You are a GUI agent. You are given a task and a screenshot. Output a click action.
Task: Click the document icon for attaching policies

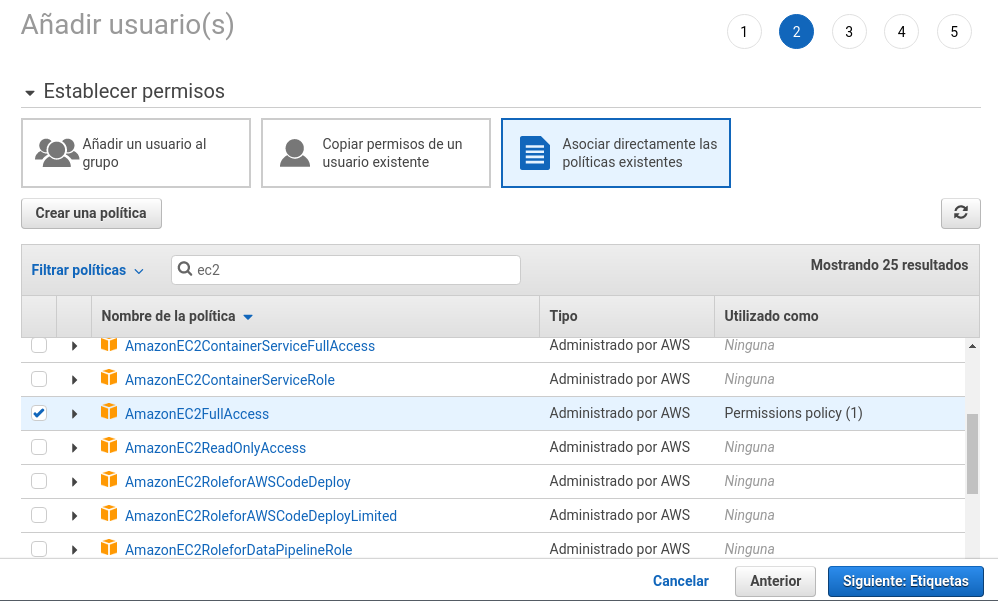pos(535,153)
